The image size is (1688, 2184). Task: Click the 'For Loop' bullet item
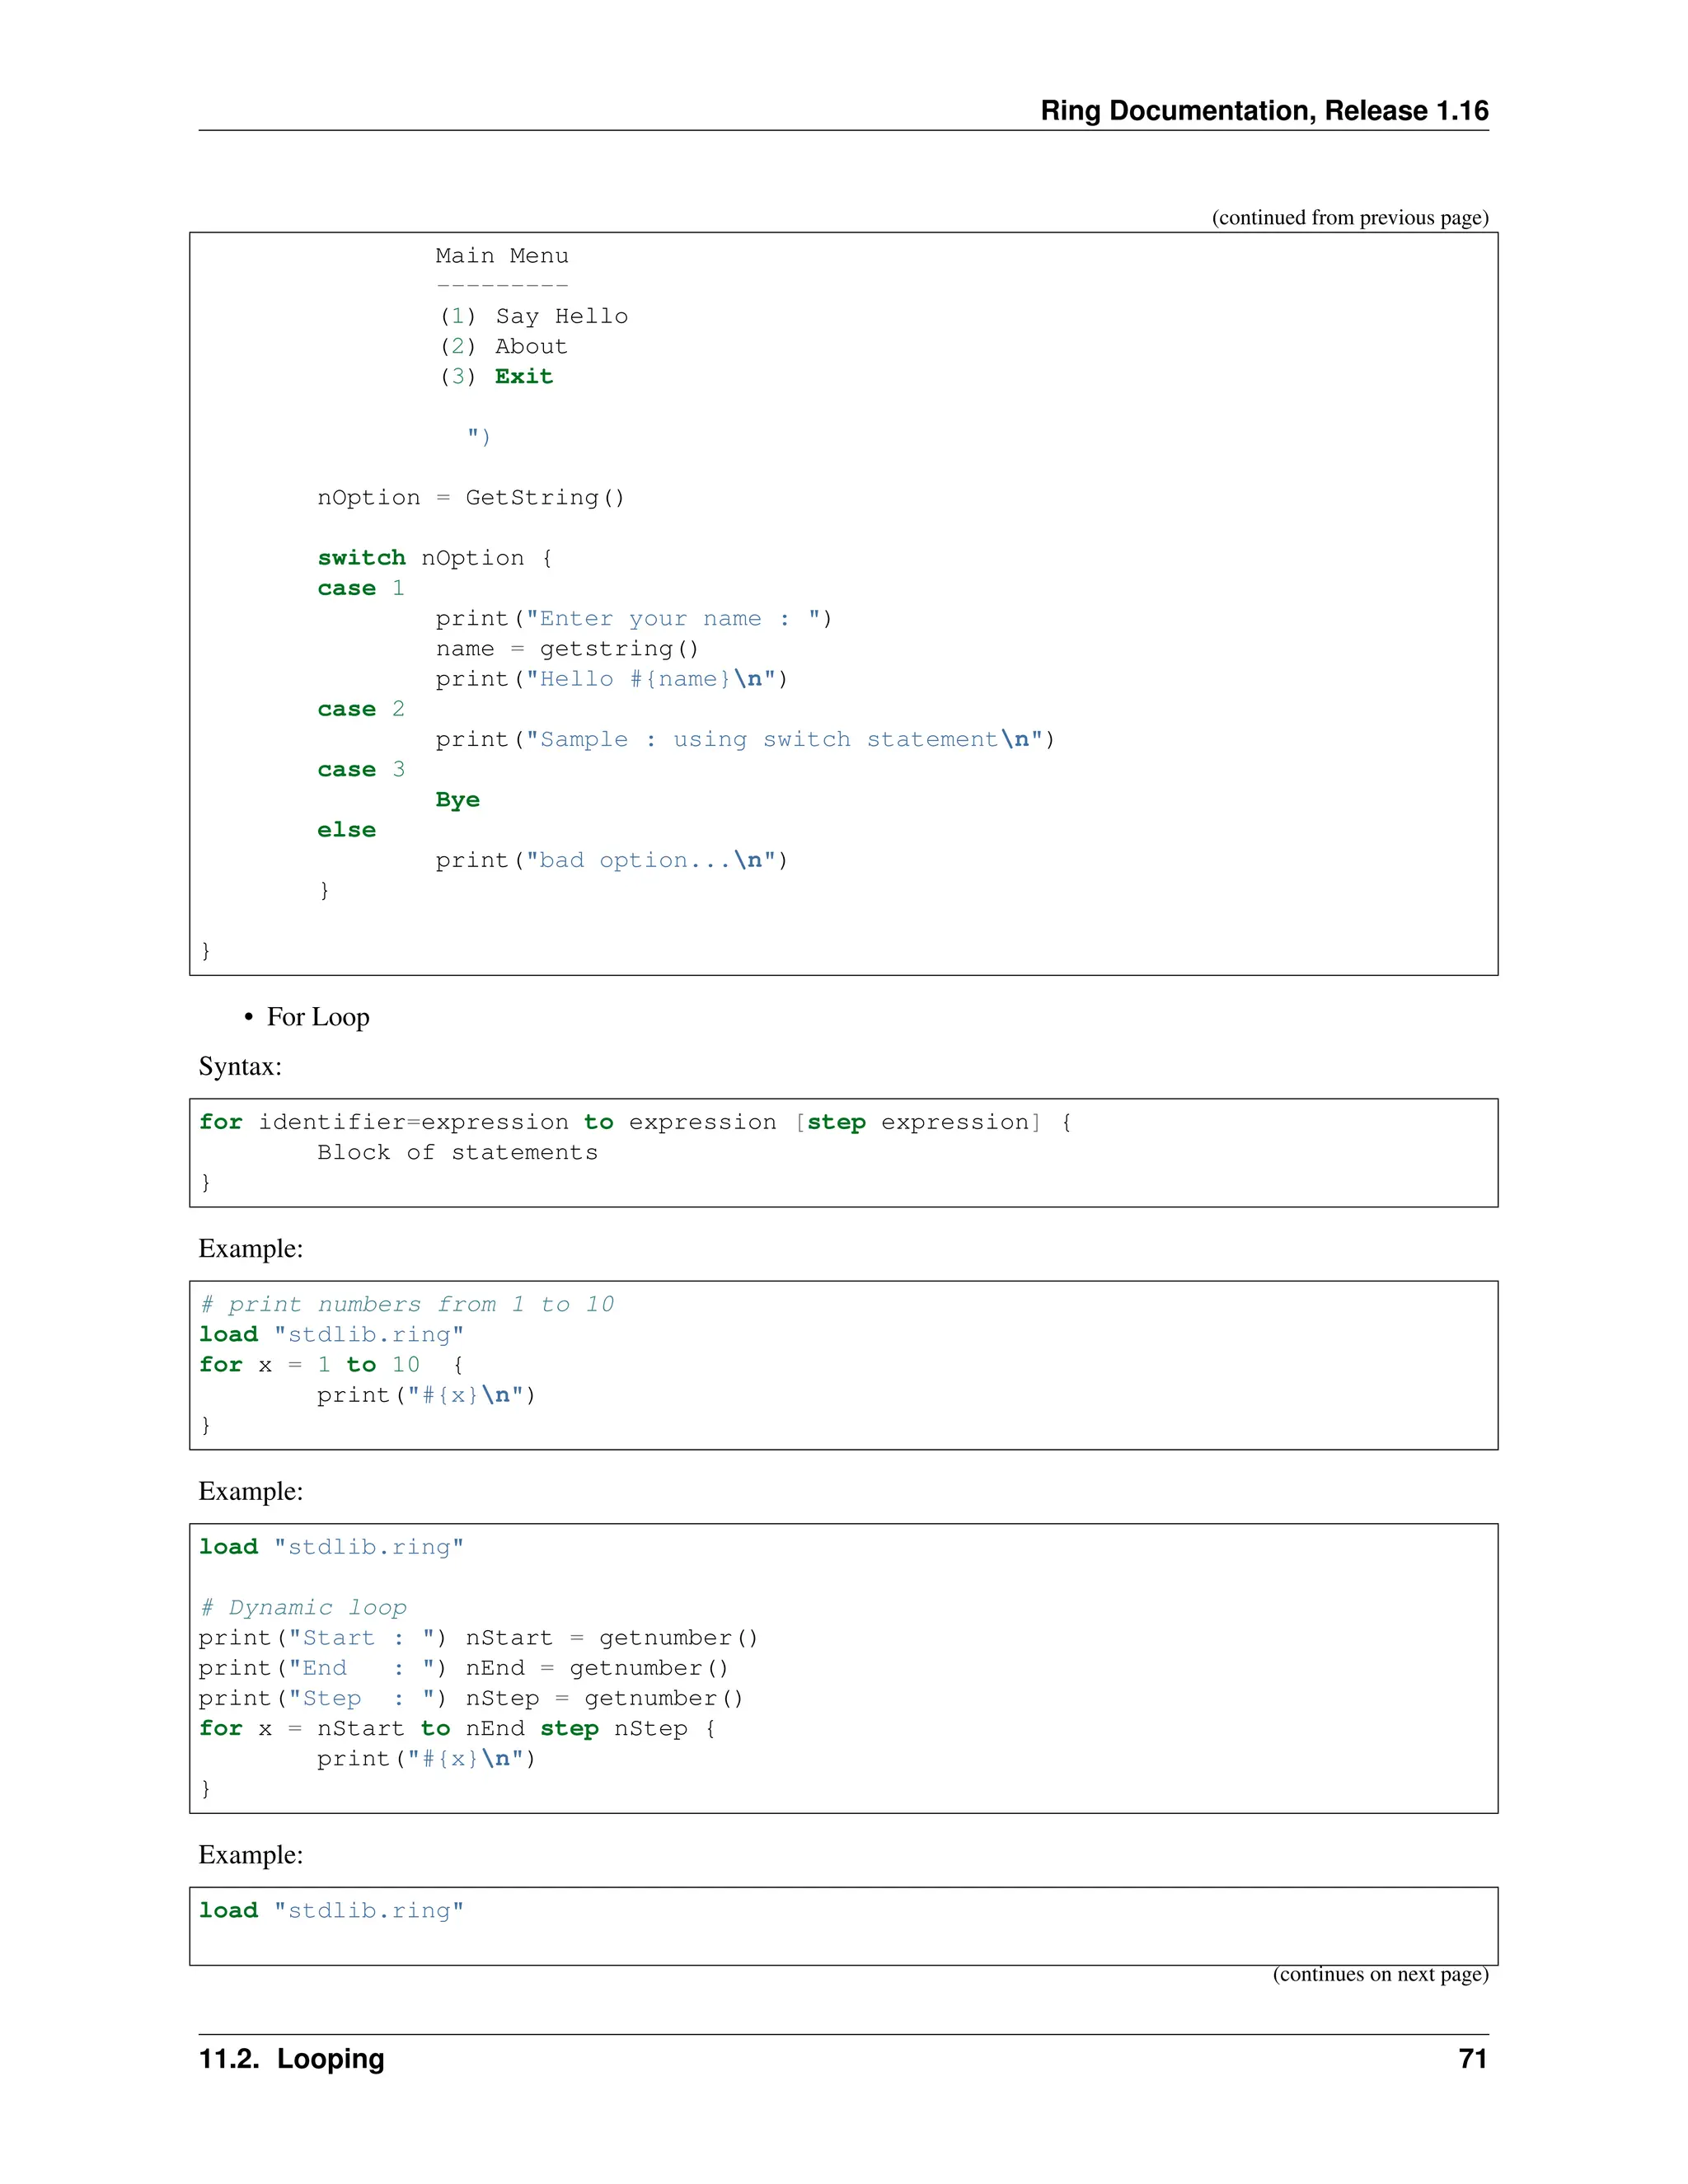(317, 1017)
